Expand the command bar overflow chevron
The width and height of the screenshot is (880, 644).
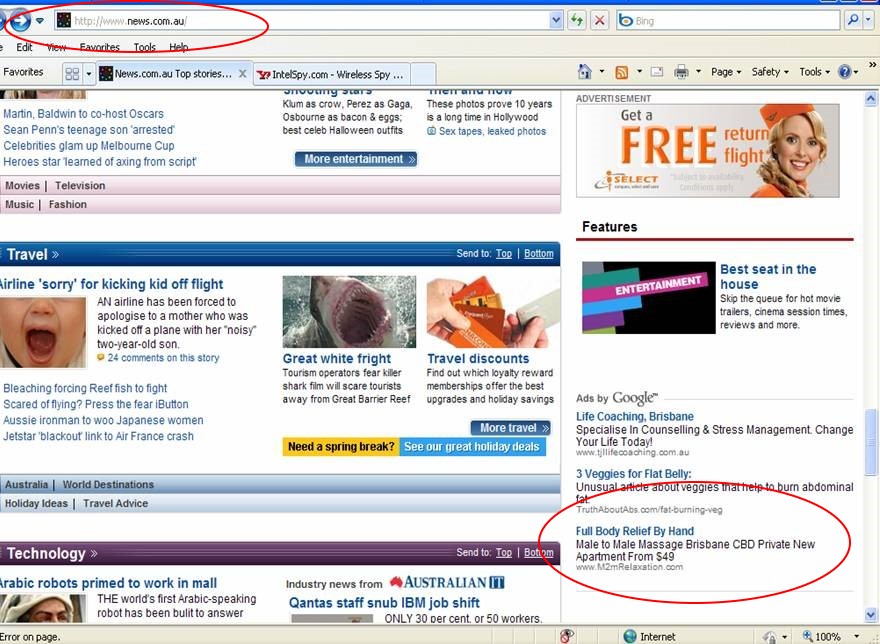[872, 65]
